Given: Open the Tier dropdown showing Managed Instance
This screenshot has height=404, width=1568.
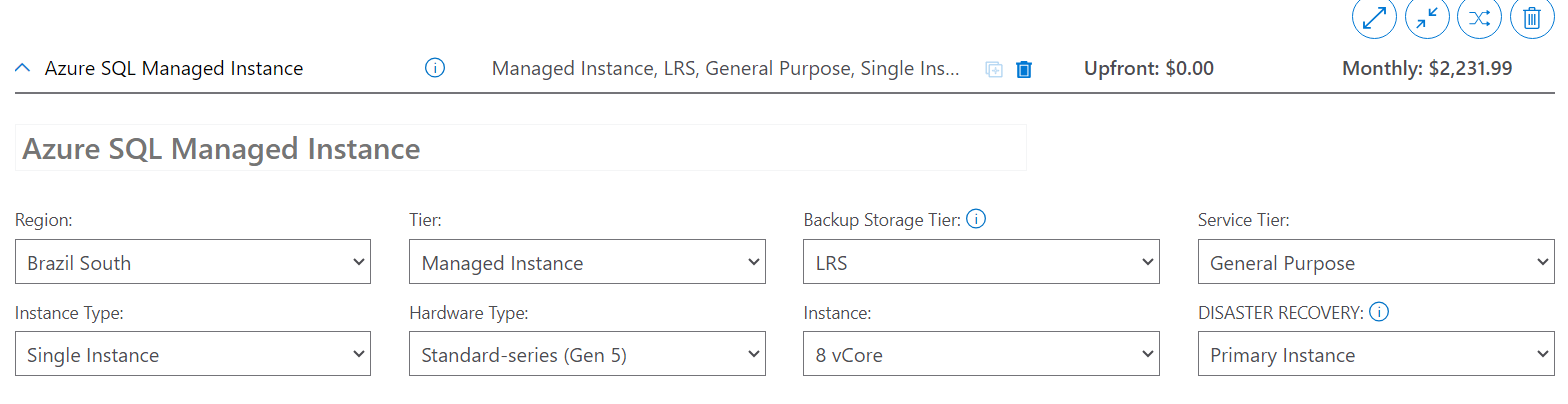Looking at the screenshot, I should (587, 263).
